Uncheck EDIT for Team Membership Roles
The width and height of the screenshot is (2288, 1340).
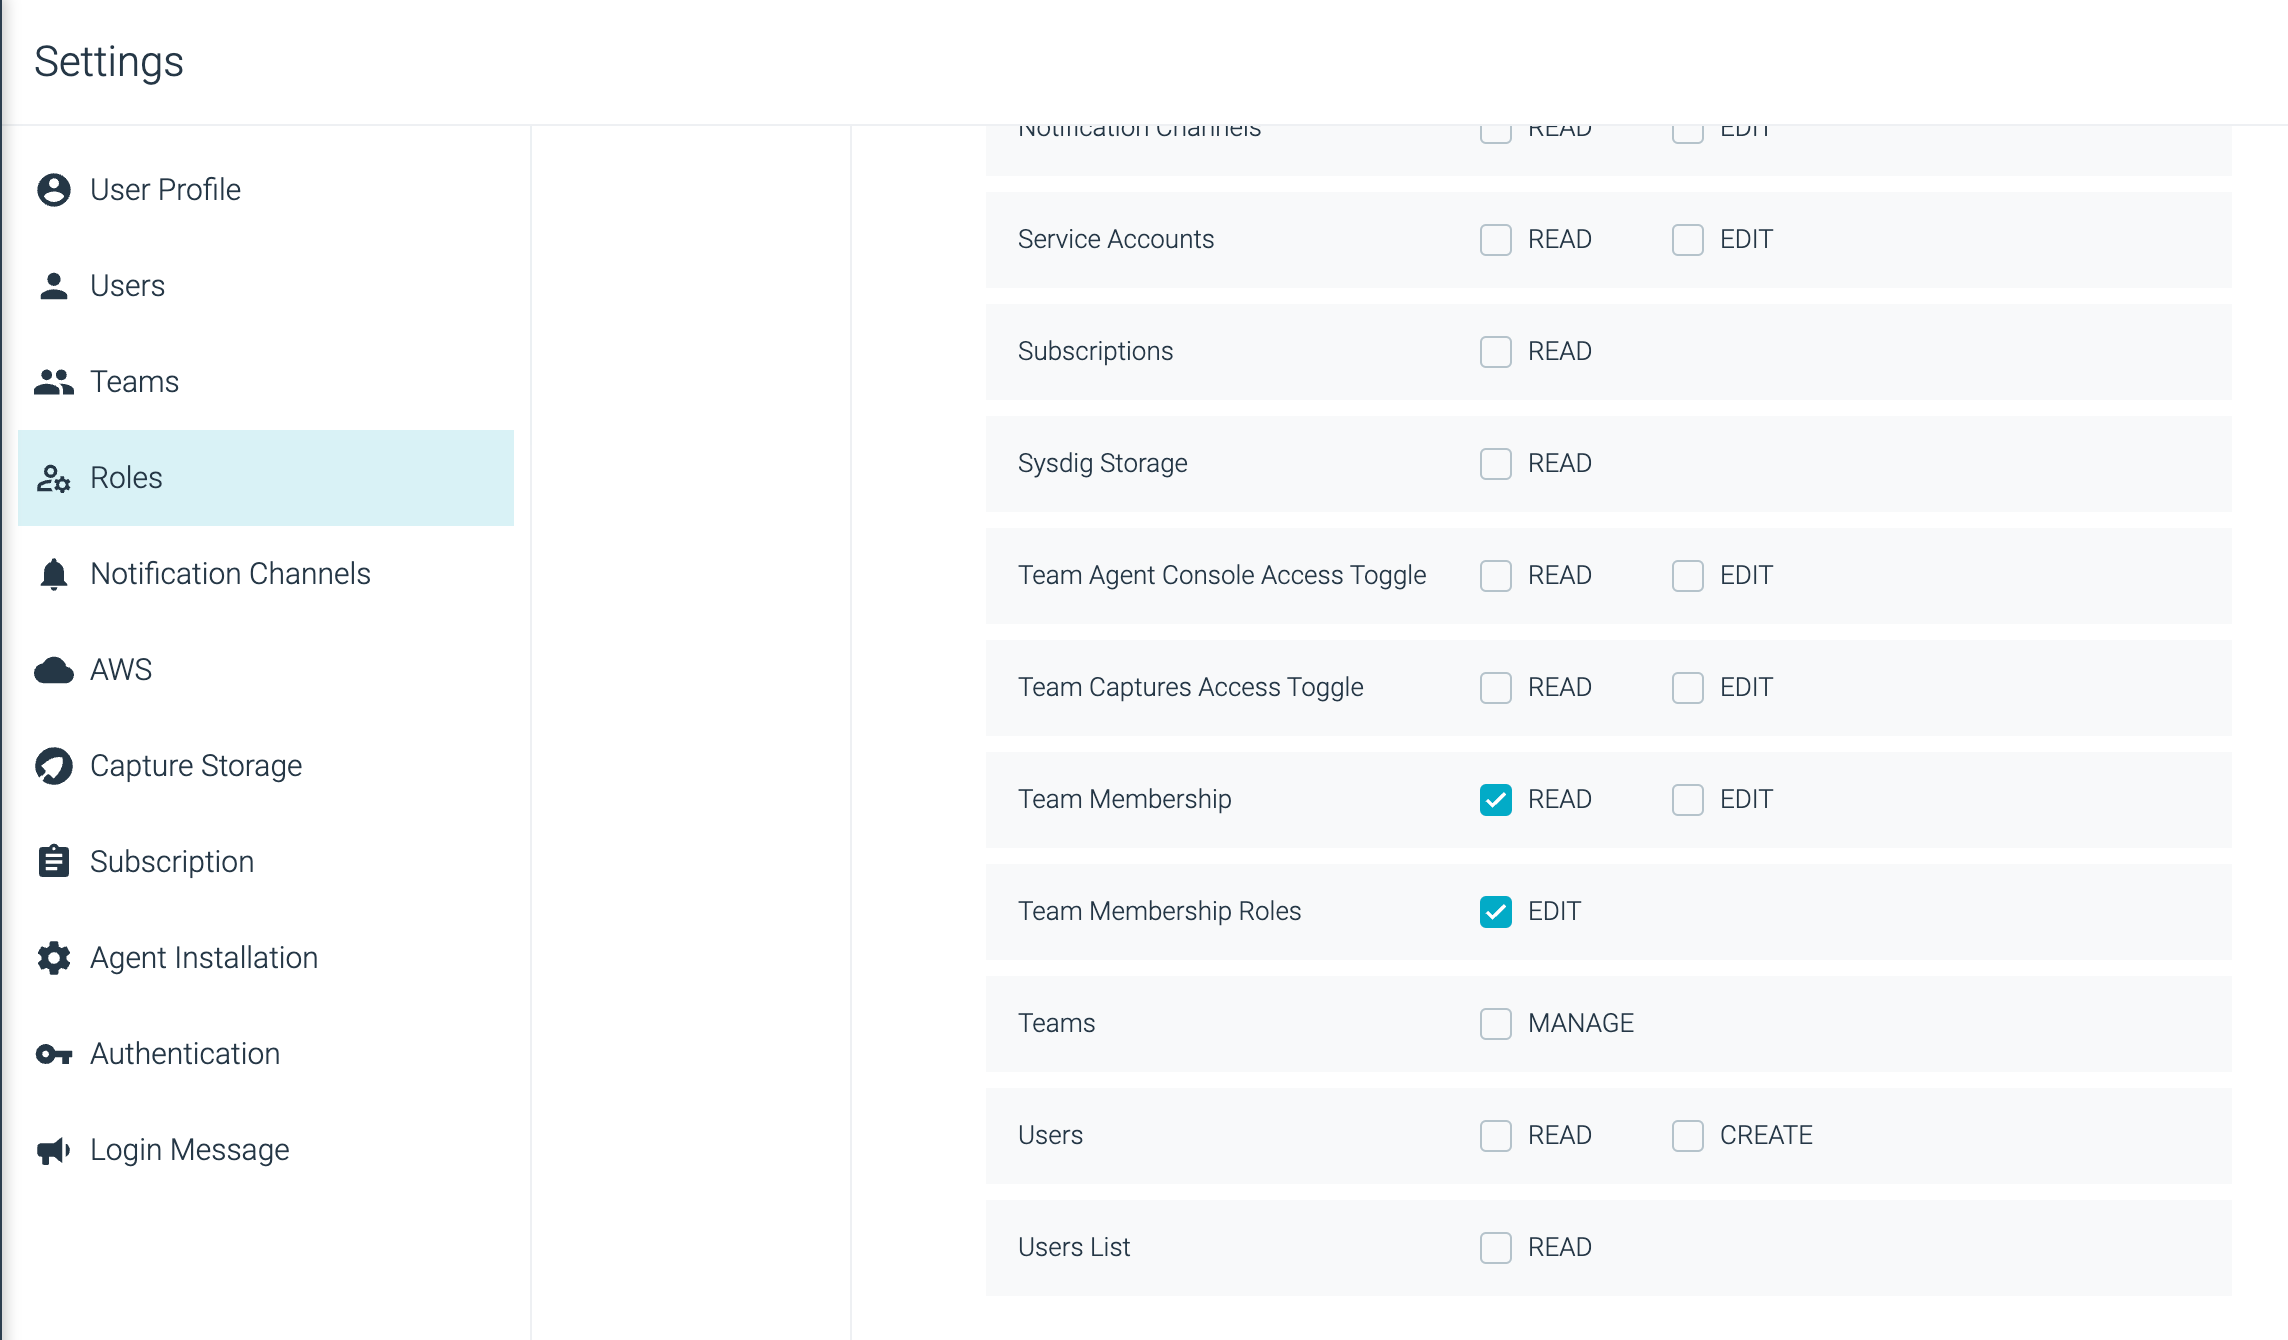[x=1496, y=912]
